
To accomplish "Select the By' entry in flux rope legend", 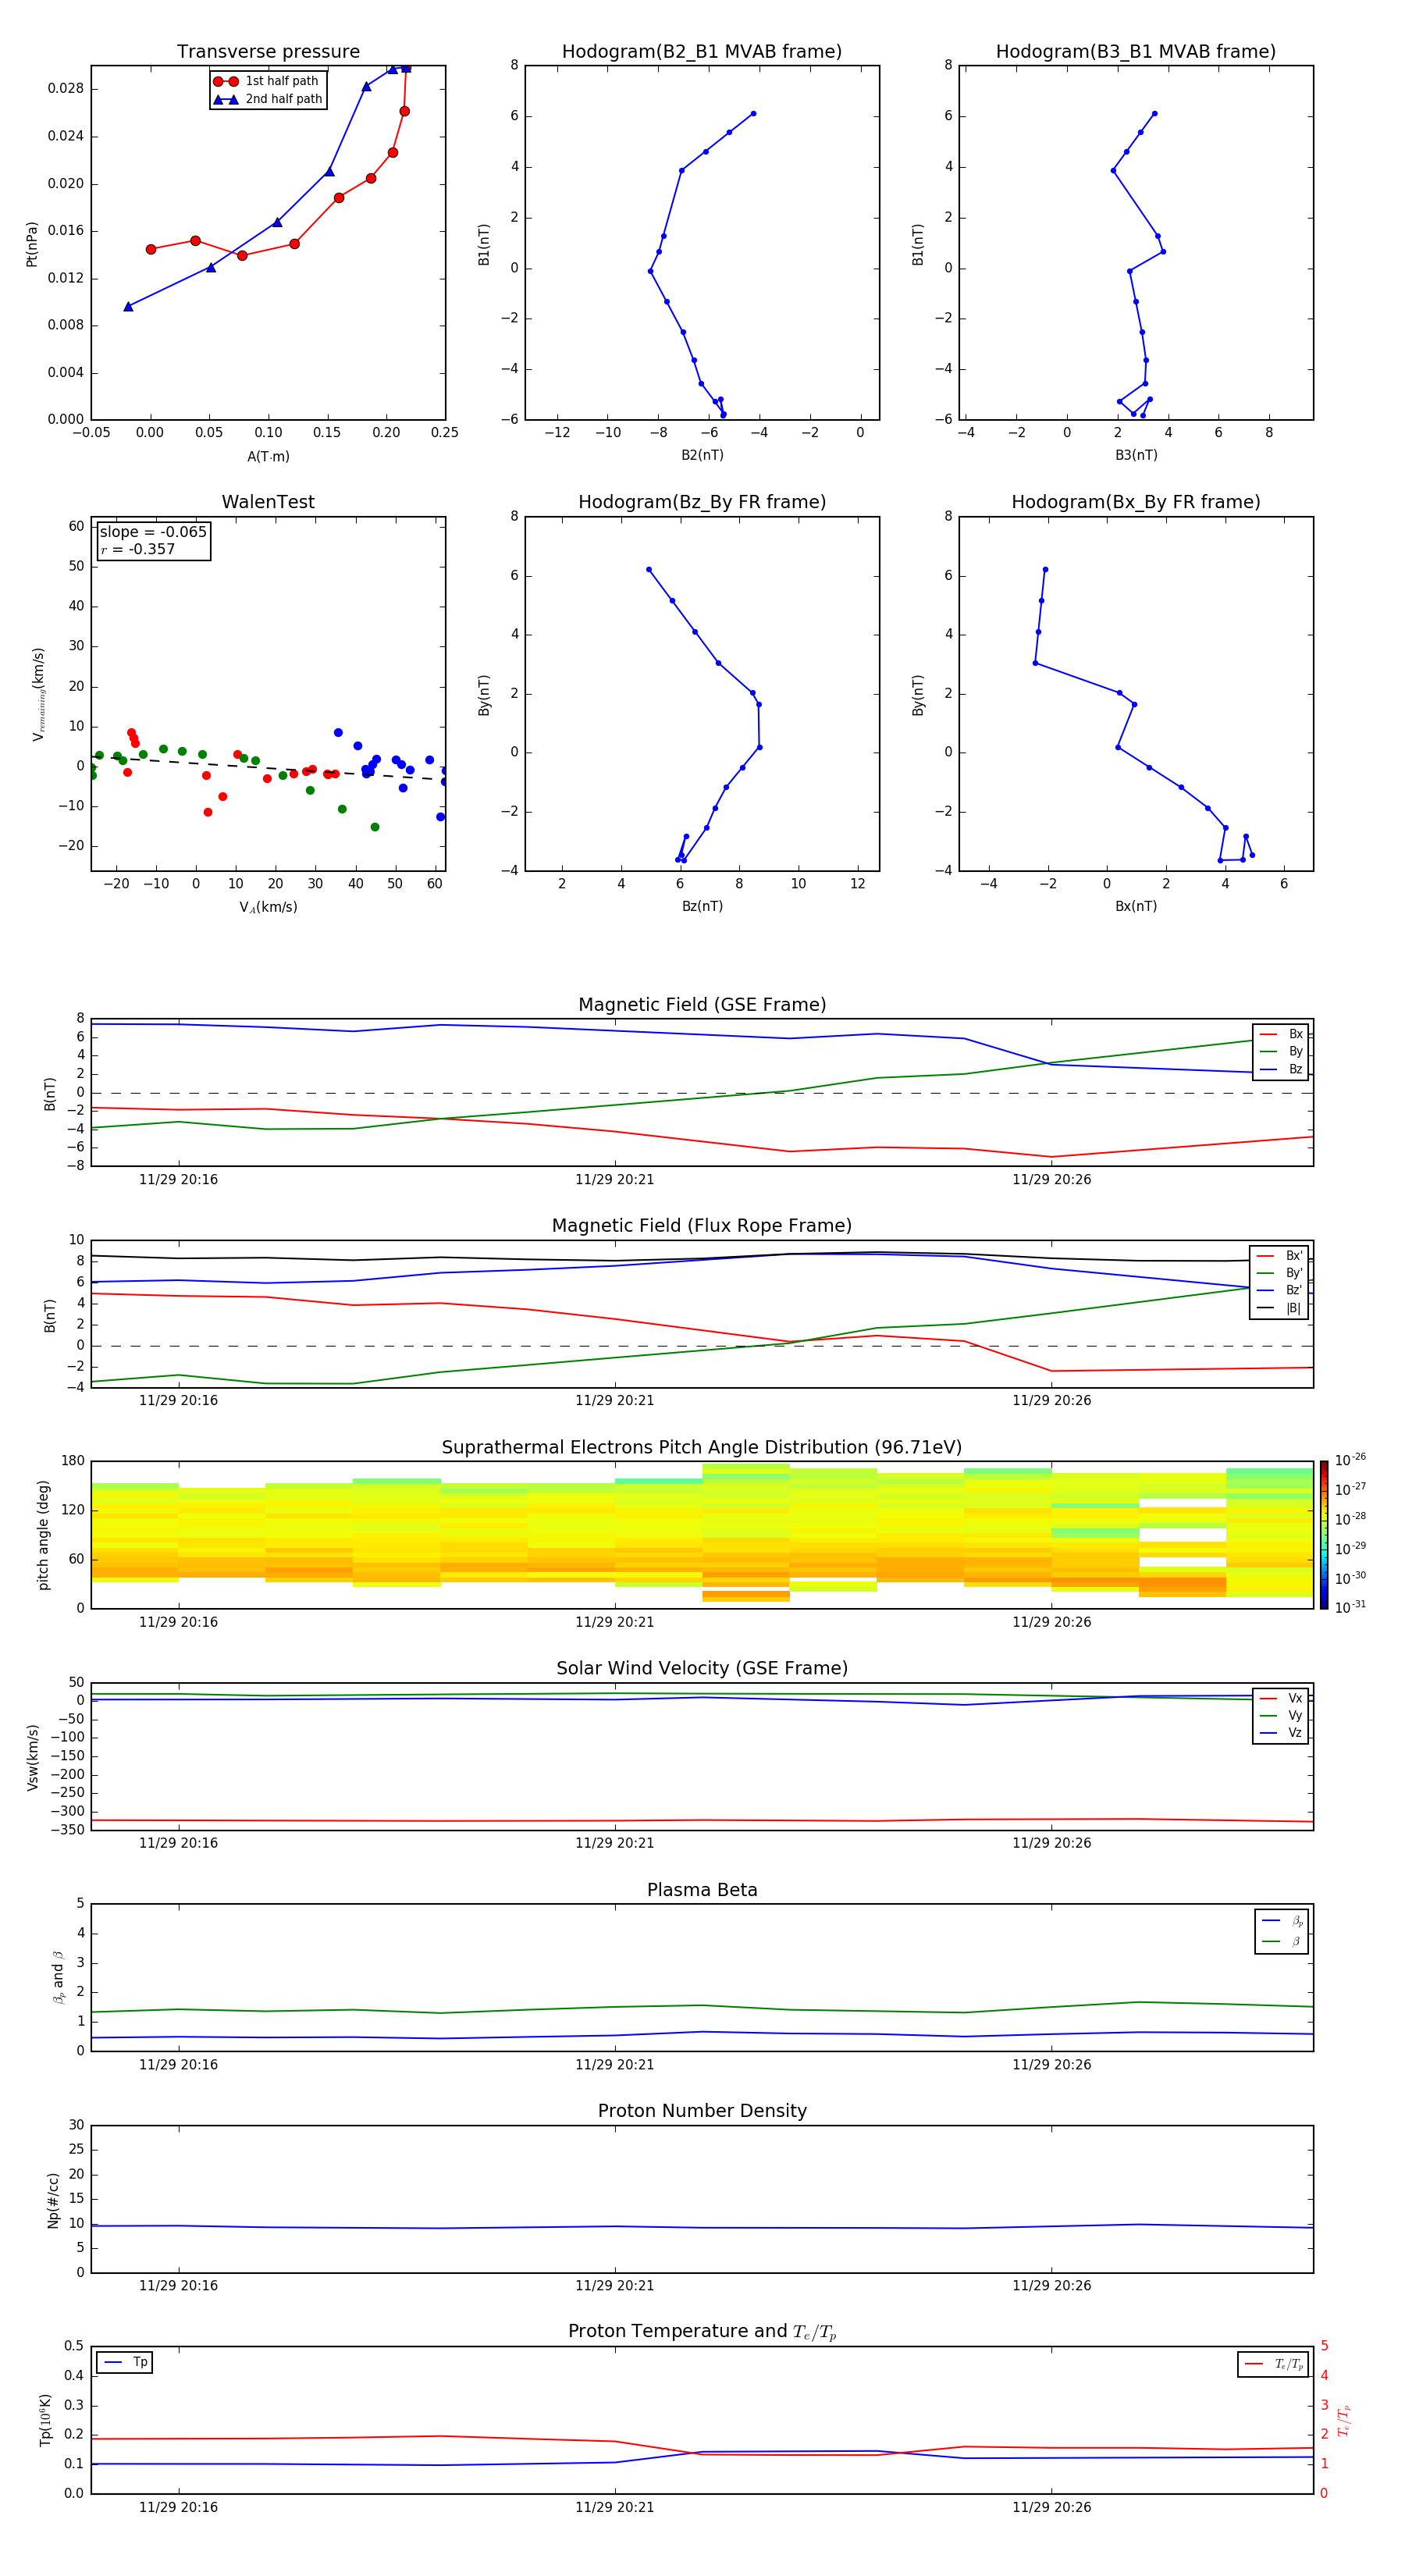I will tap(1280, 1273).
